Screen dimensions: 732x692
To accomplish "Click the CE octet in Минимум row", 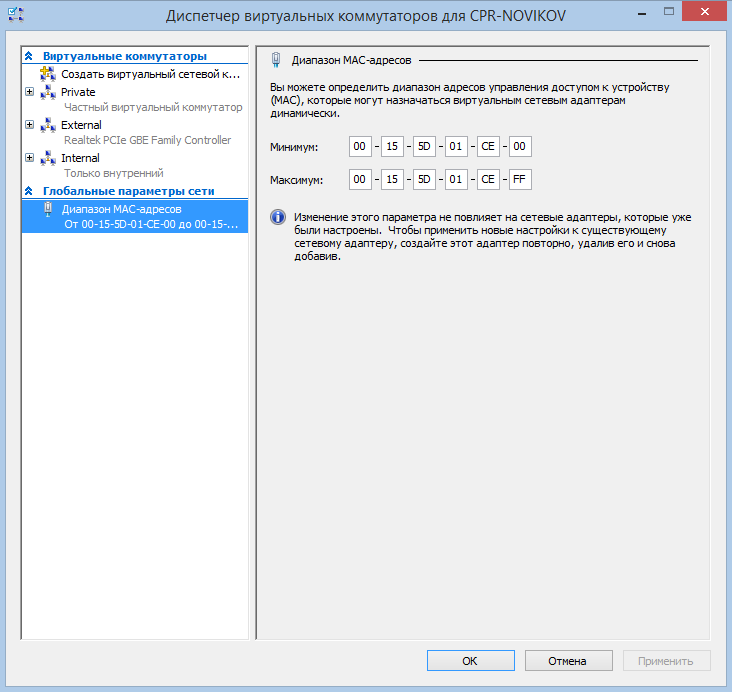I will tap(487, 147).
